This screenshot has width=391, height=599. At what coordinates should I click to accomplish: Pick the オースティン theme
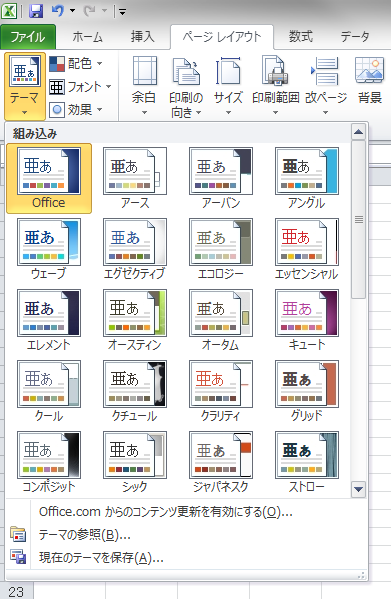click(x=135, y=321)
